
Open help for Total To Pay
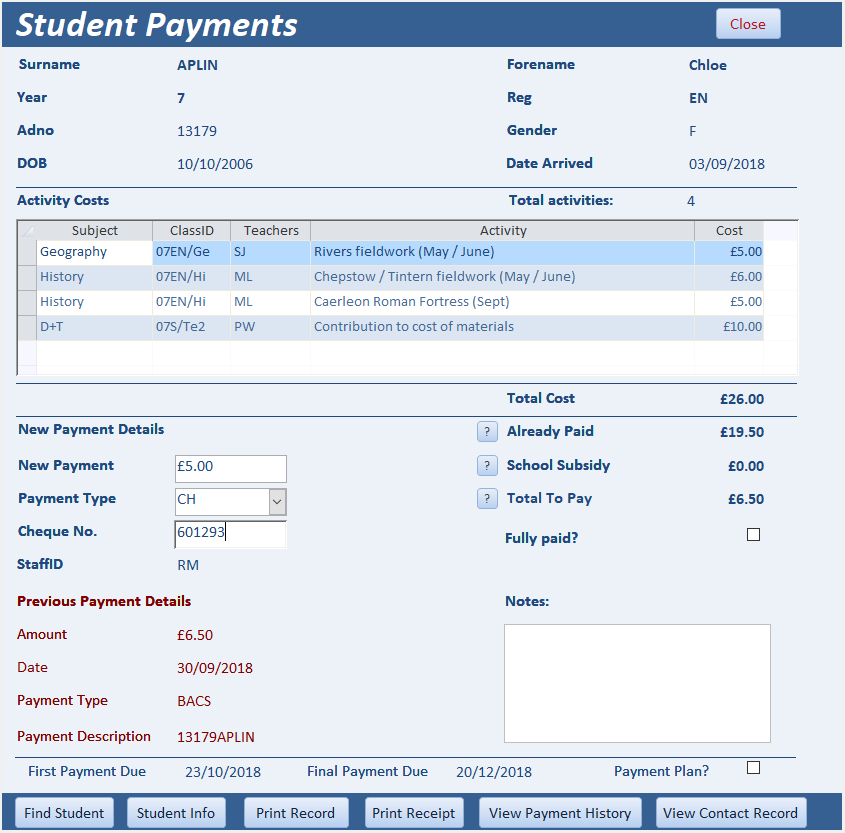pyautogui.click(x=487, y=498)
